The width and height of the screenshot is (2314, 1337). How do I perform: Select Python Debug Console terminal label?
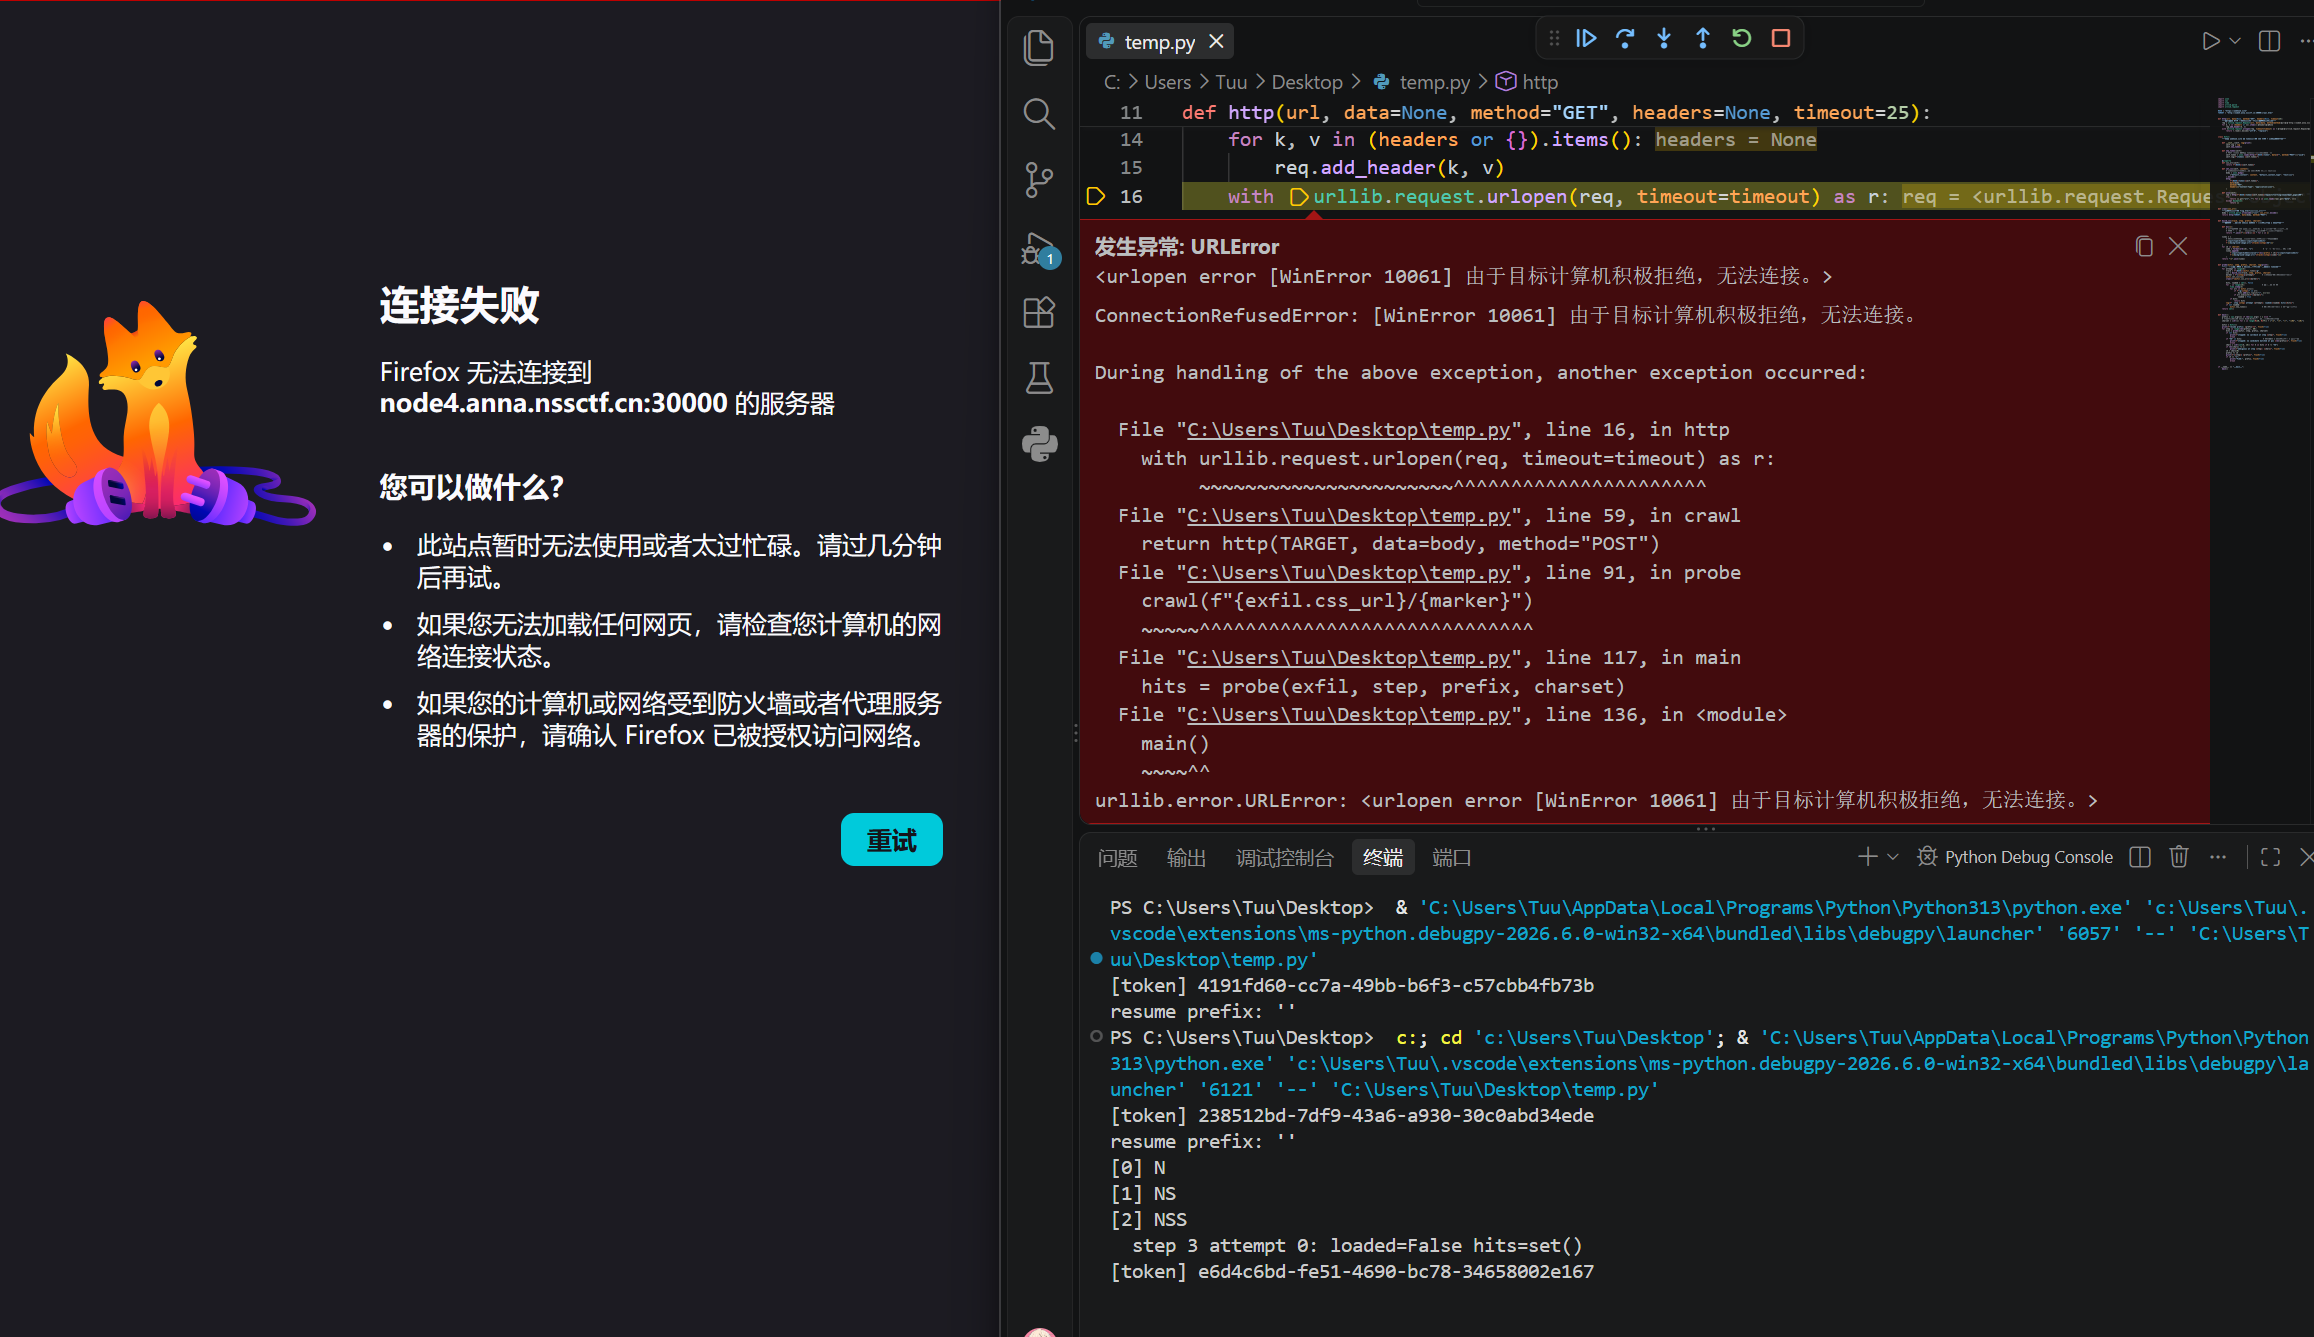pyautogui.click(x=2028, y=857)
